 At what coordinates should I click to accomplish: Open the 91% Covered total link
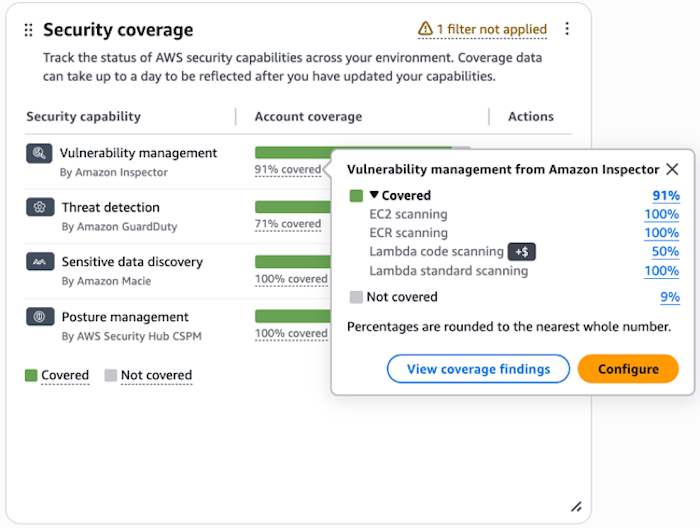tap(666, 196)
